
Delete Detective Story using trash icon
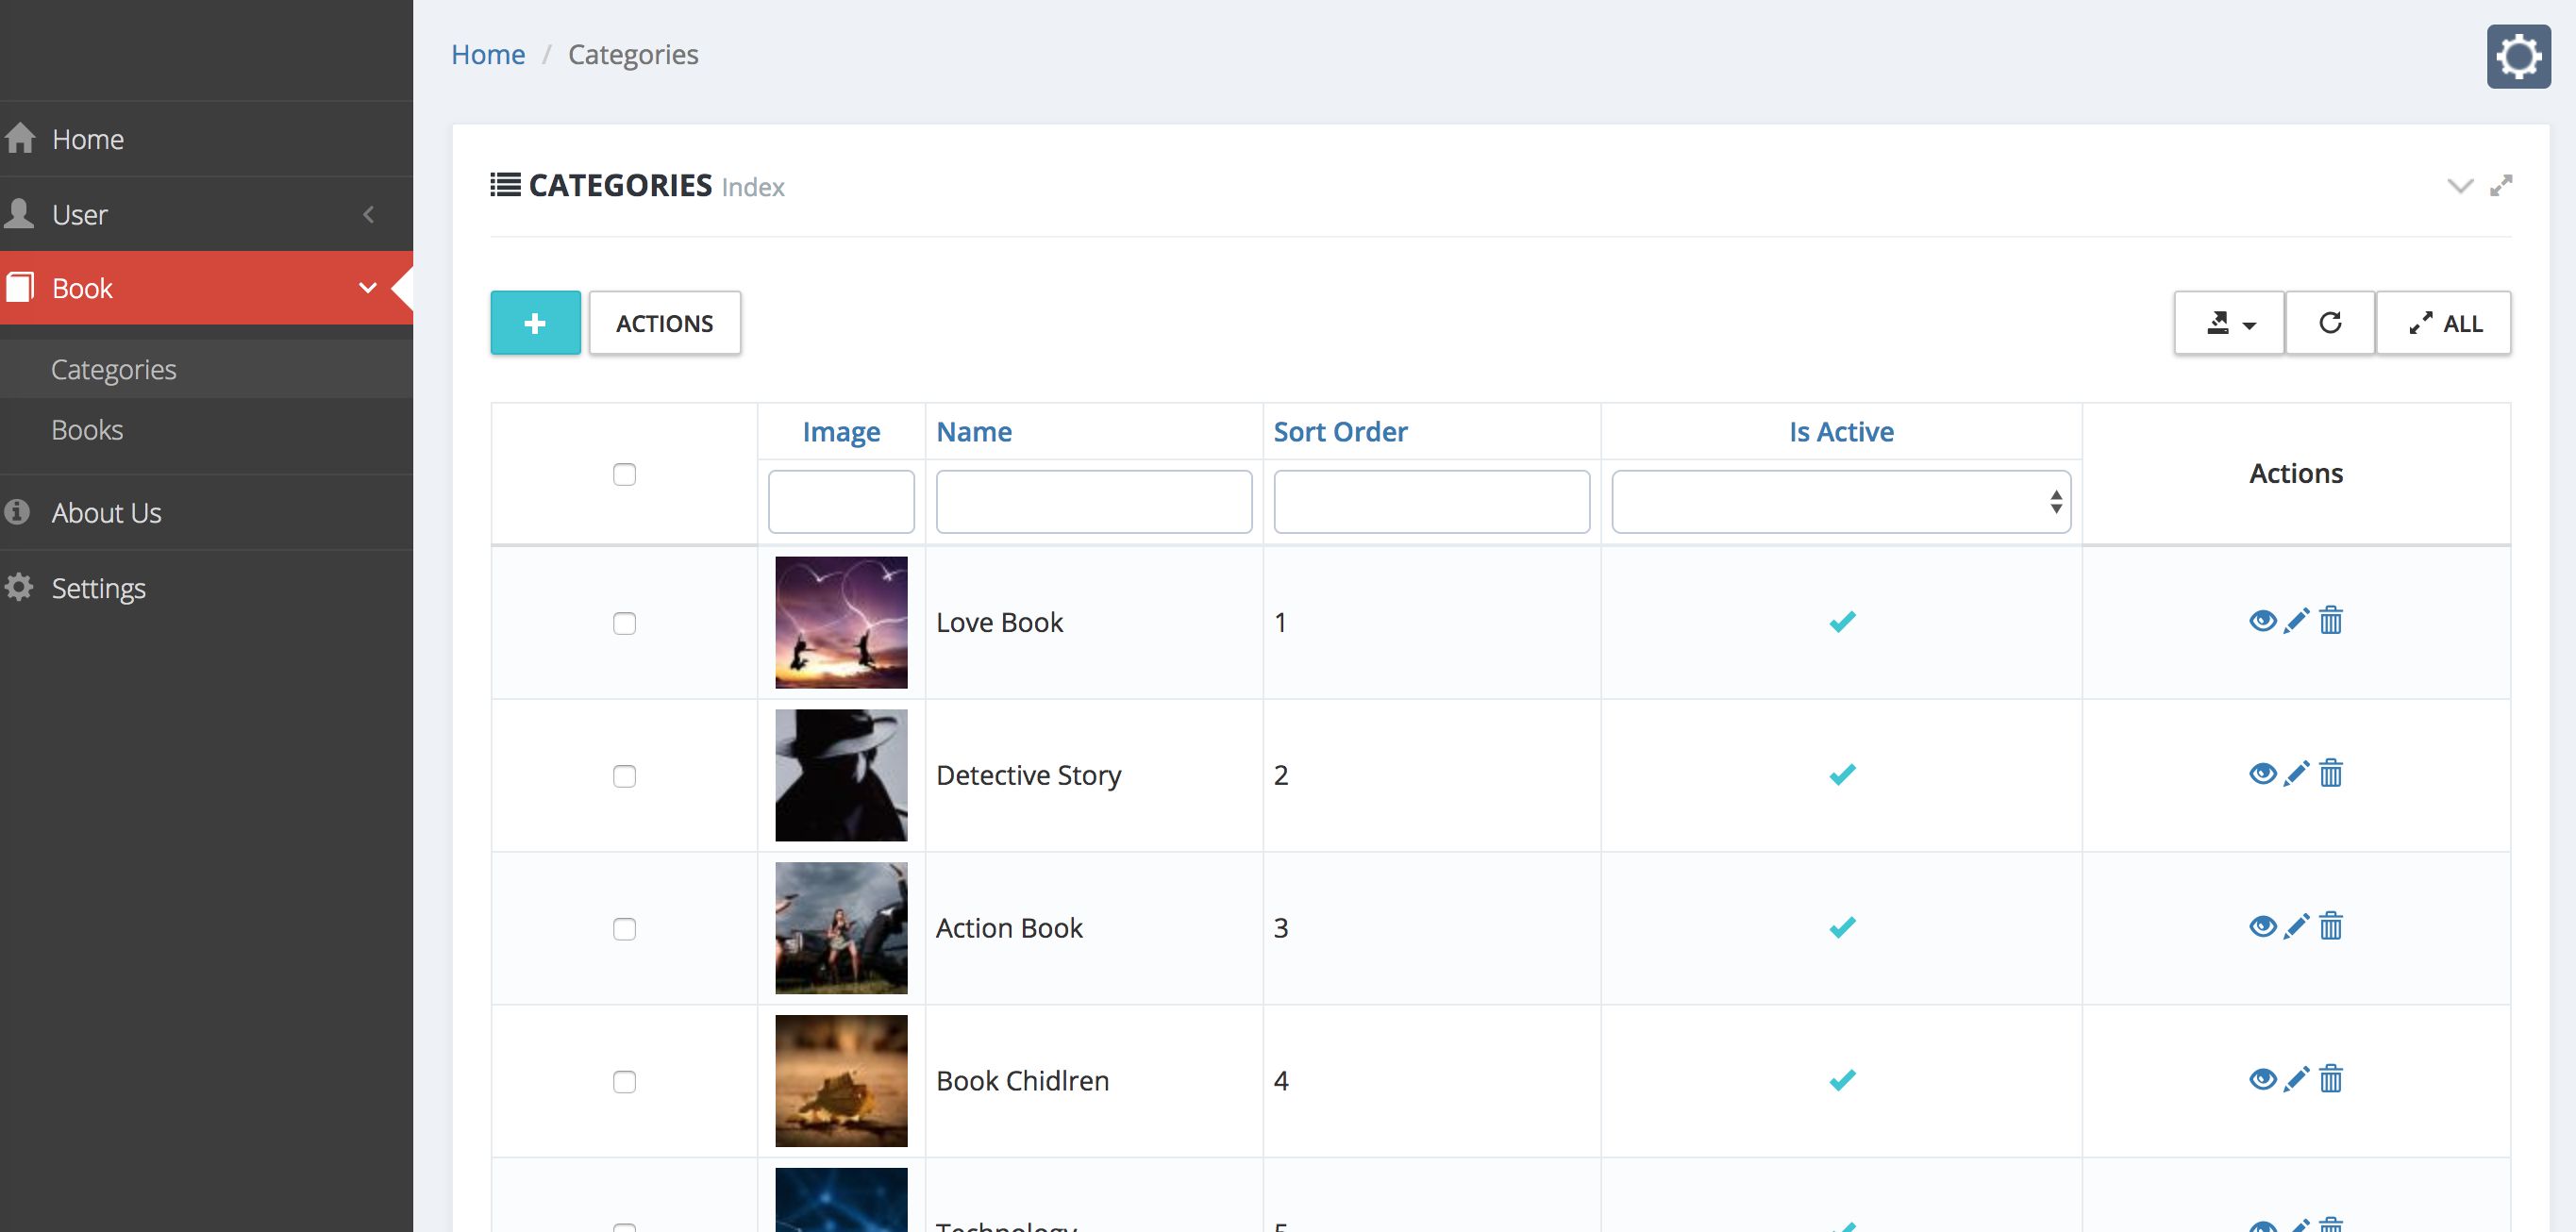(x=2331, y=774)
